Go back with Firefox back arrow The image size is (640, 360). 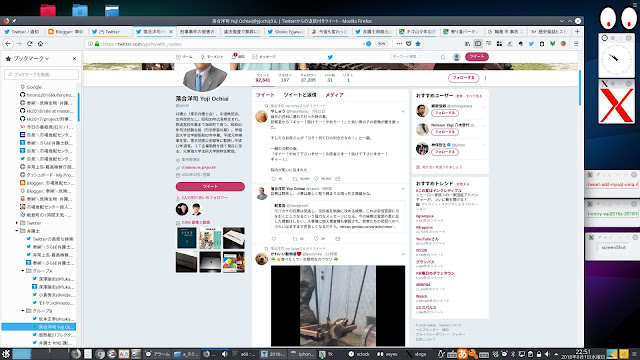(8, 44)
